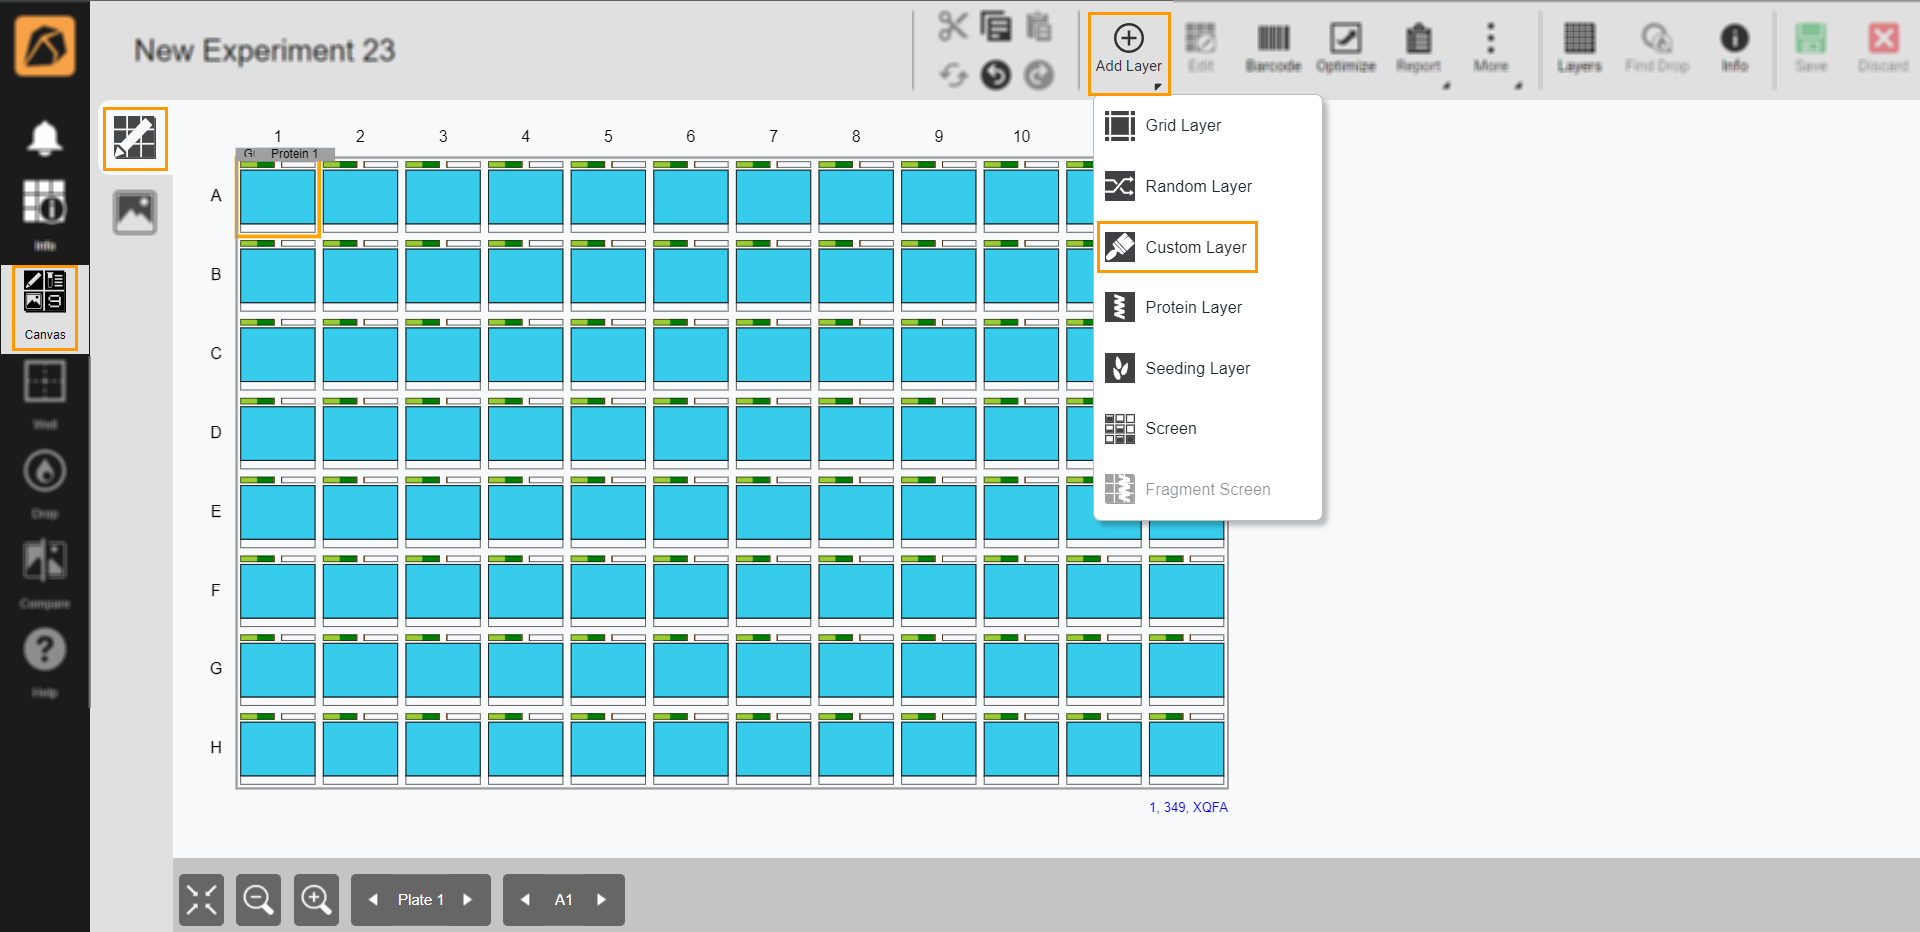Click the Add Layer toolbar button
The image size is (1920, 932).
click(x=1128, y=50)
